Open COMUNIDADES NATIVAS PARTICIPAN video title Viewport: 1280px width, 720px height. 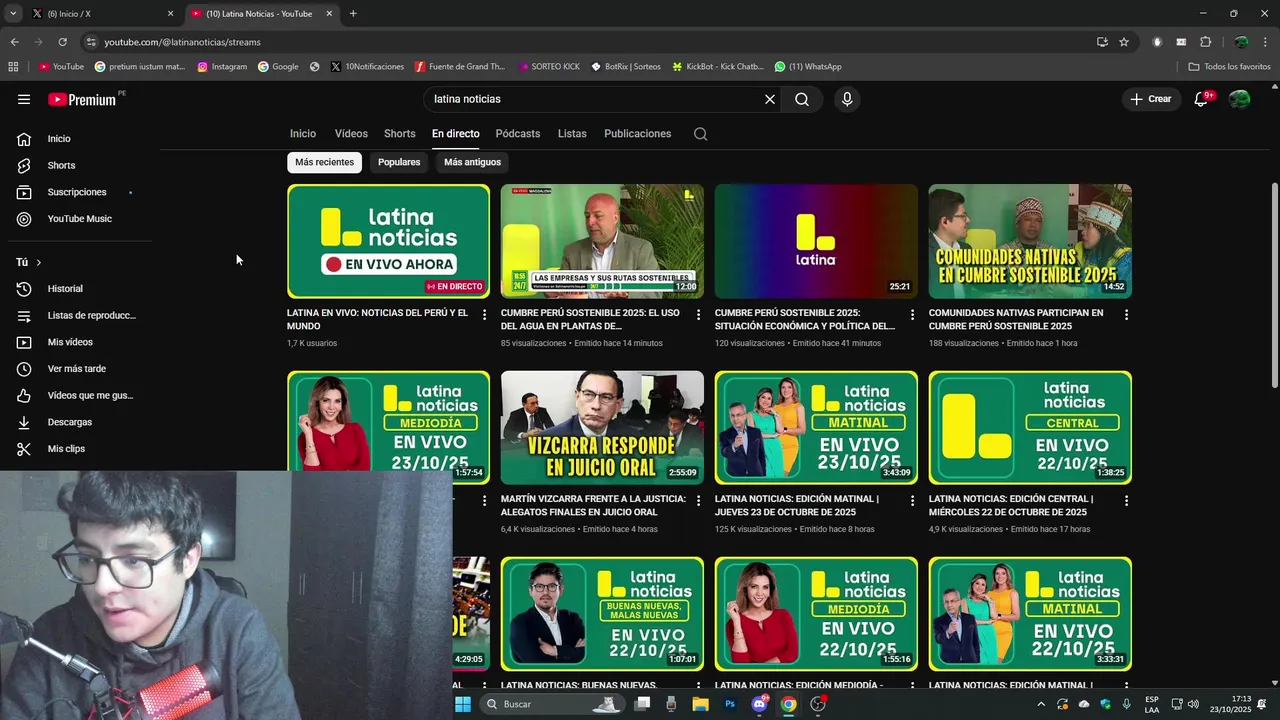coord(1016,319)
